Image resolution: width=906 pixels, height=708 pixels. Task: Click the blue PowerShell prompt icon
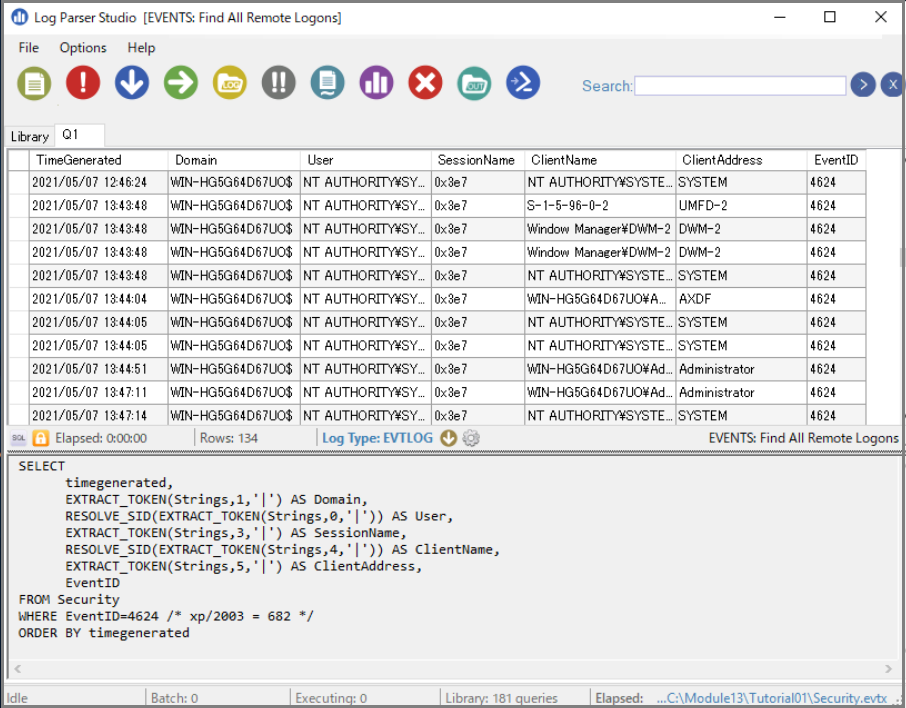[x=523, y=83]
